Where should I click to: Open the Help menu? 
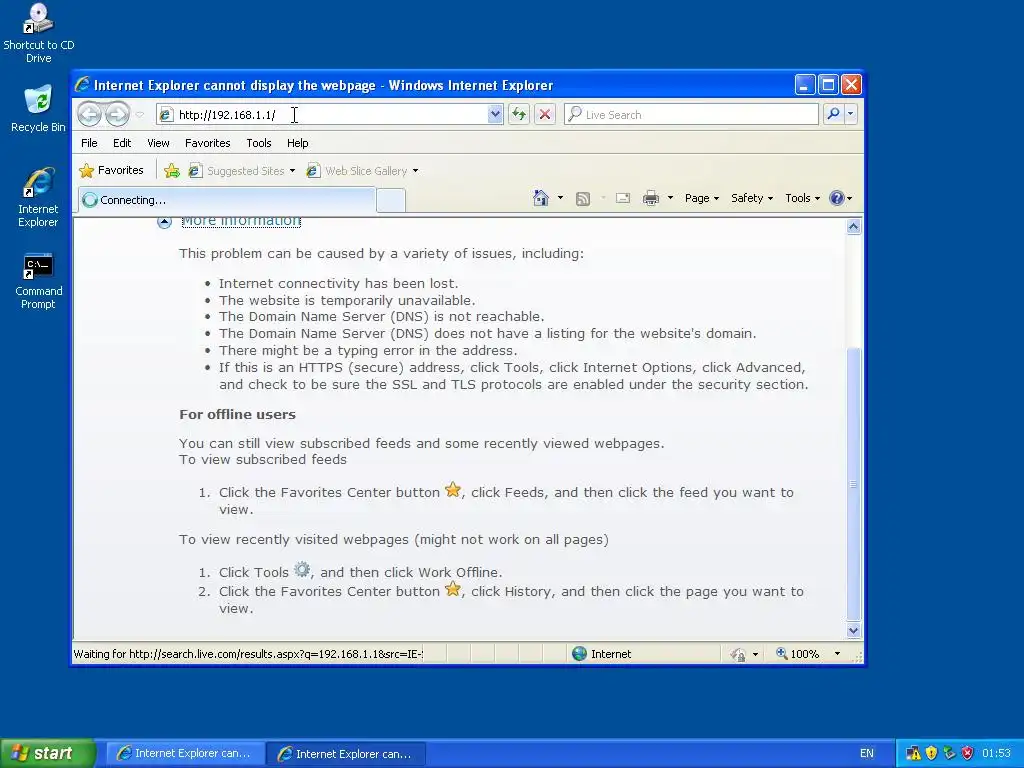click(297, 143)
